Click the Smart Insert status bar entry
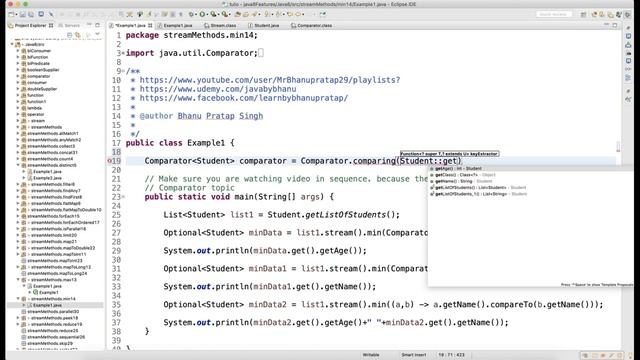Screen dimensions: 640x360 (x=413, y=355)
